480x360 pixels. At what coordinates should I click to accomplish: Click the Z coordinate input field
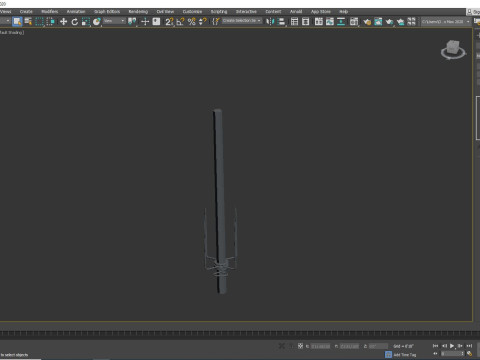pyautogui.click(x=378, y=346)
